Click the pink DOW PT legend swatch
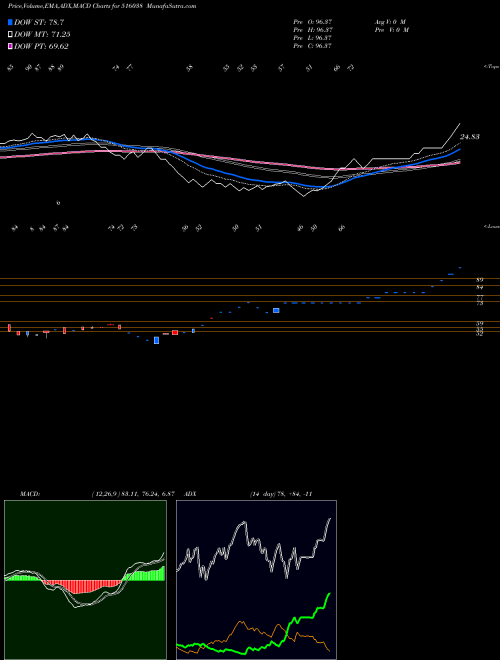 [x=10, y=47]
